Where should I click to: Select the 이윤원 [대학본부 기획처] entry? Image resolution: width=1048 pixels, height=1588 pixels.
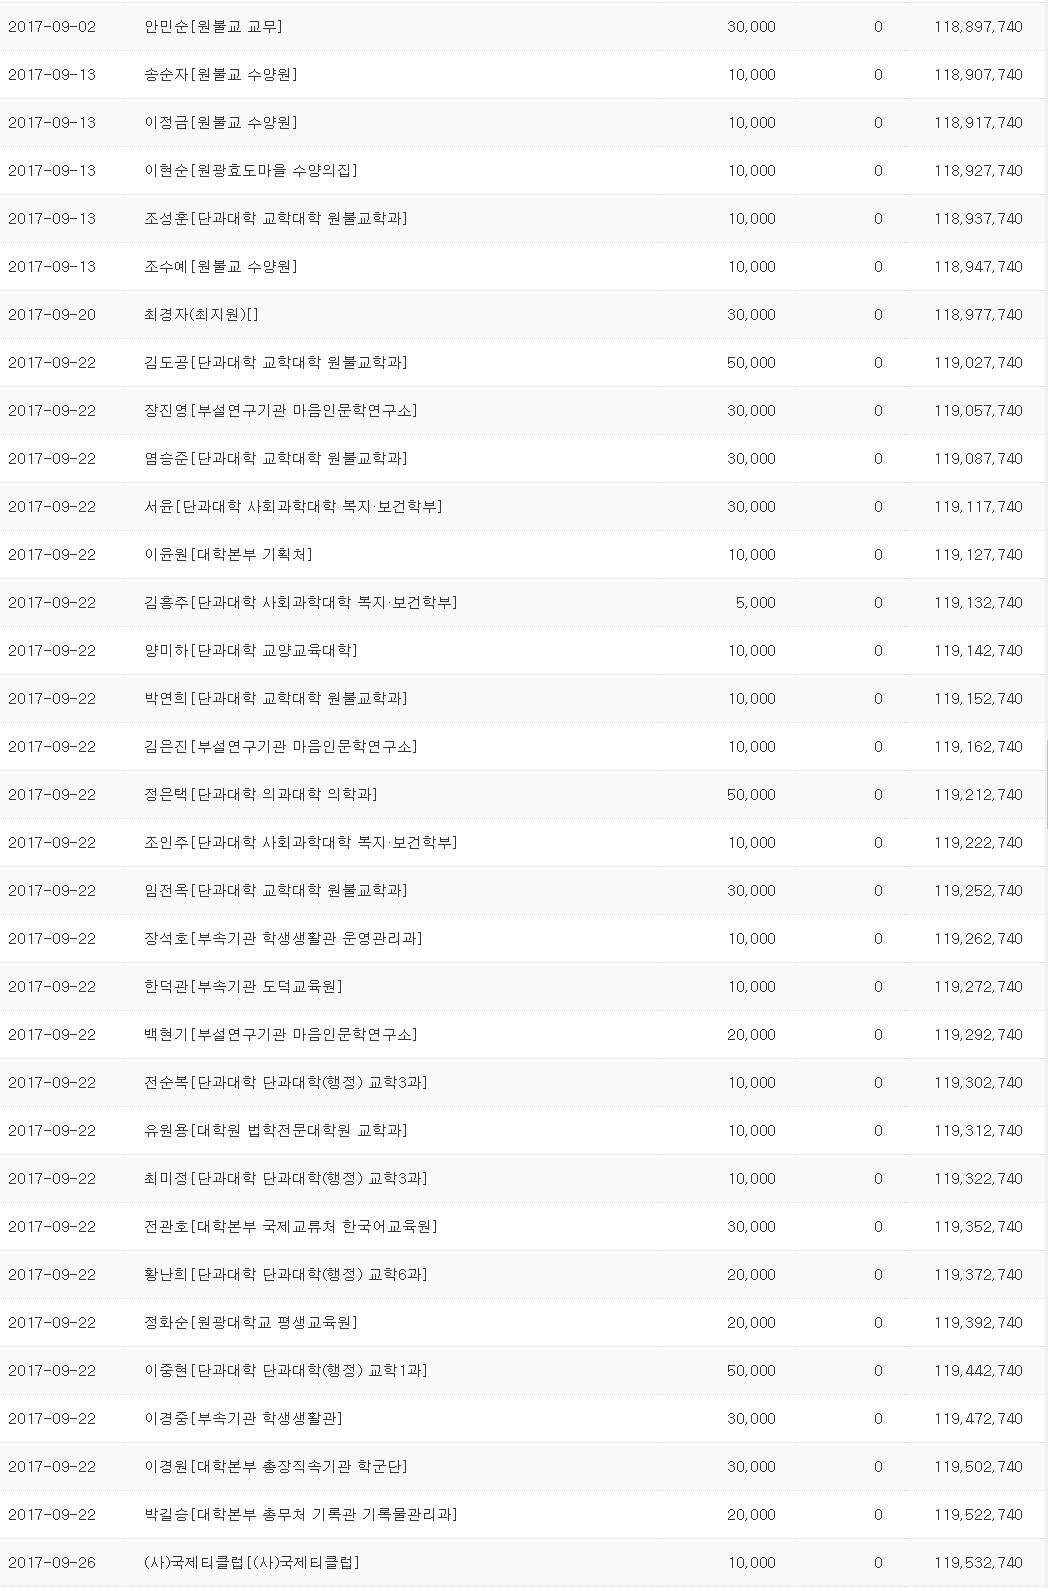pyautogui.click(x=228, y=555)
